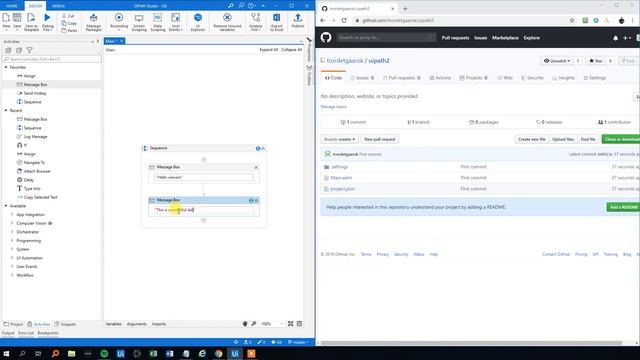This screenshot has height=360, width=640.
Task: Expand the Orchestrator category
Action: [x=12, y=232]
